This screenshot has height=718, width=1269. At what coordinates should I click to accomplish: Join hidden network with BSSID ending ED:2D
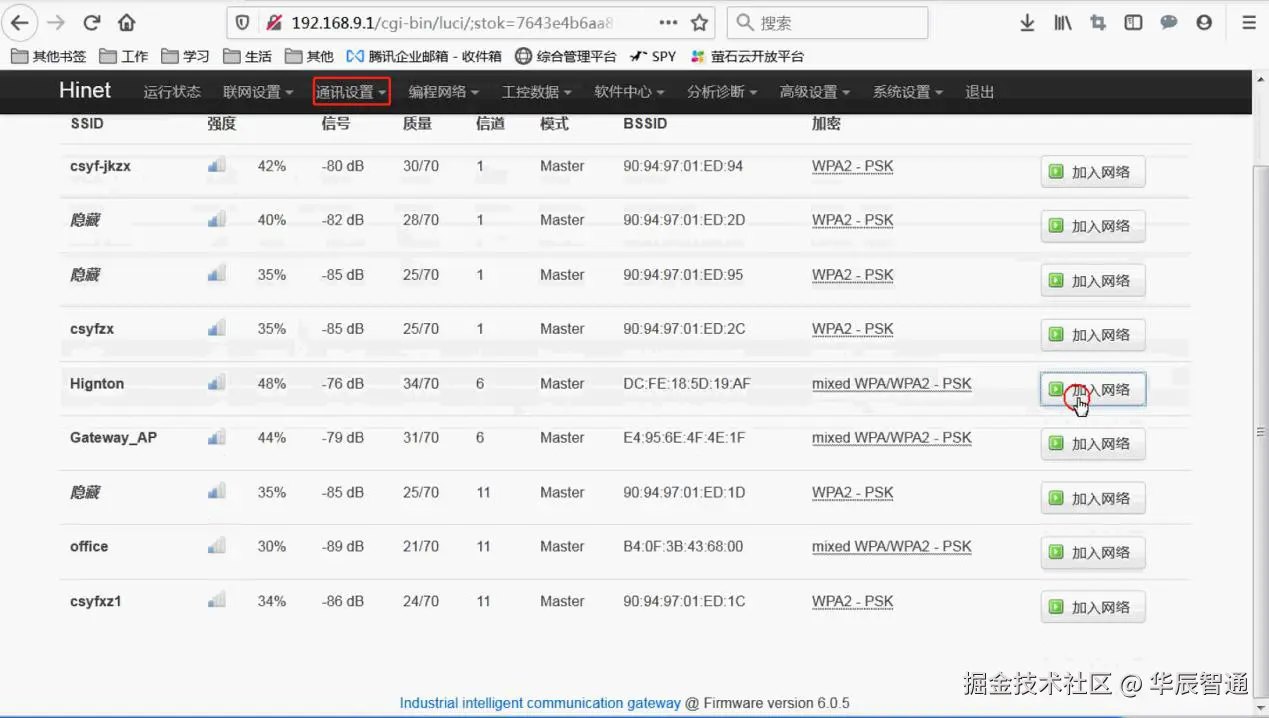pyautogui.click(x=1093, y=226)
